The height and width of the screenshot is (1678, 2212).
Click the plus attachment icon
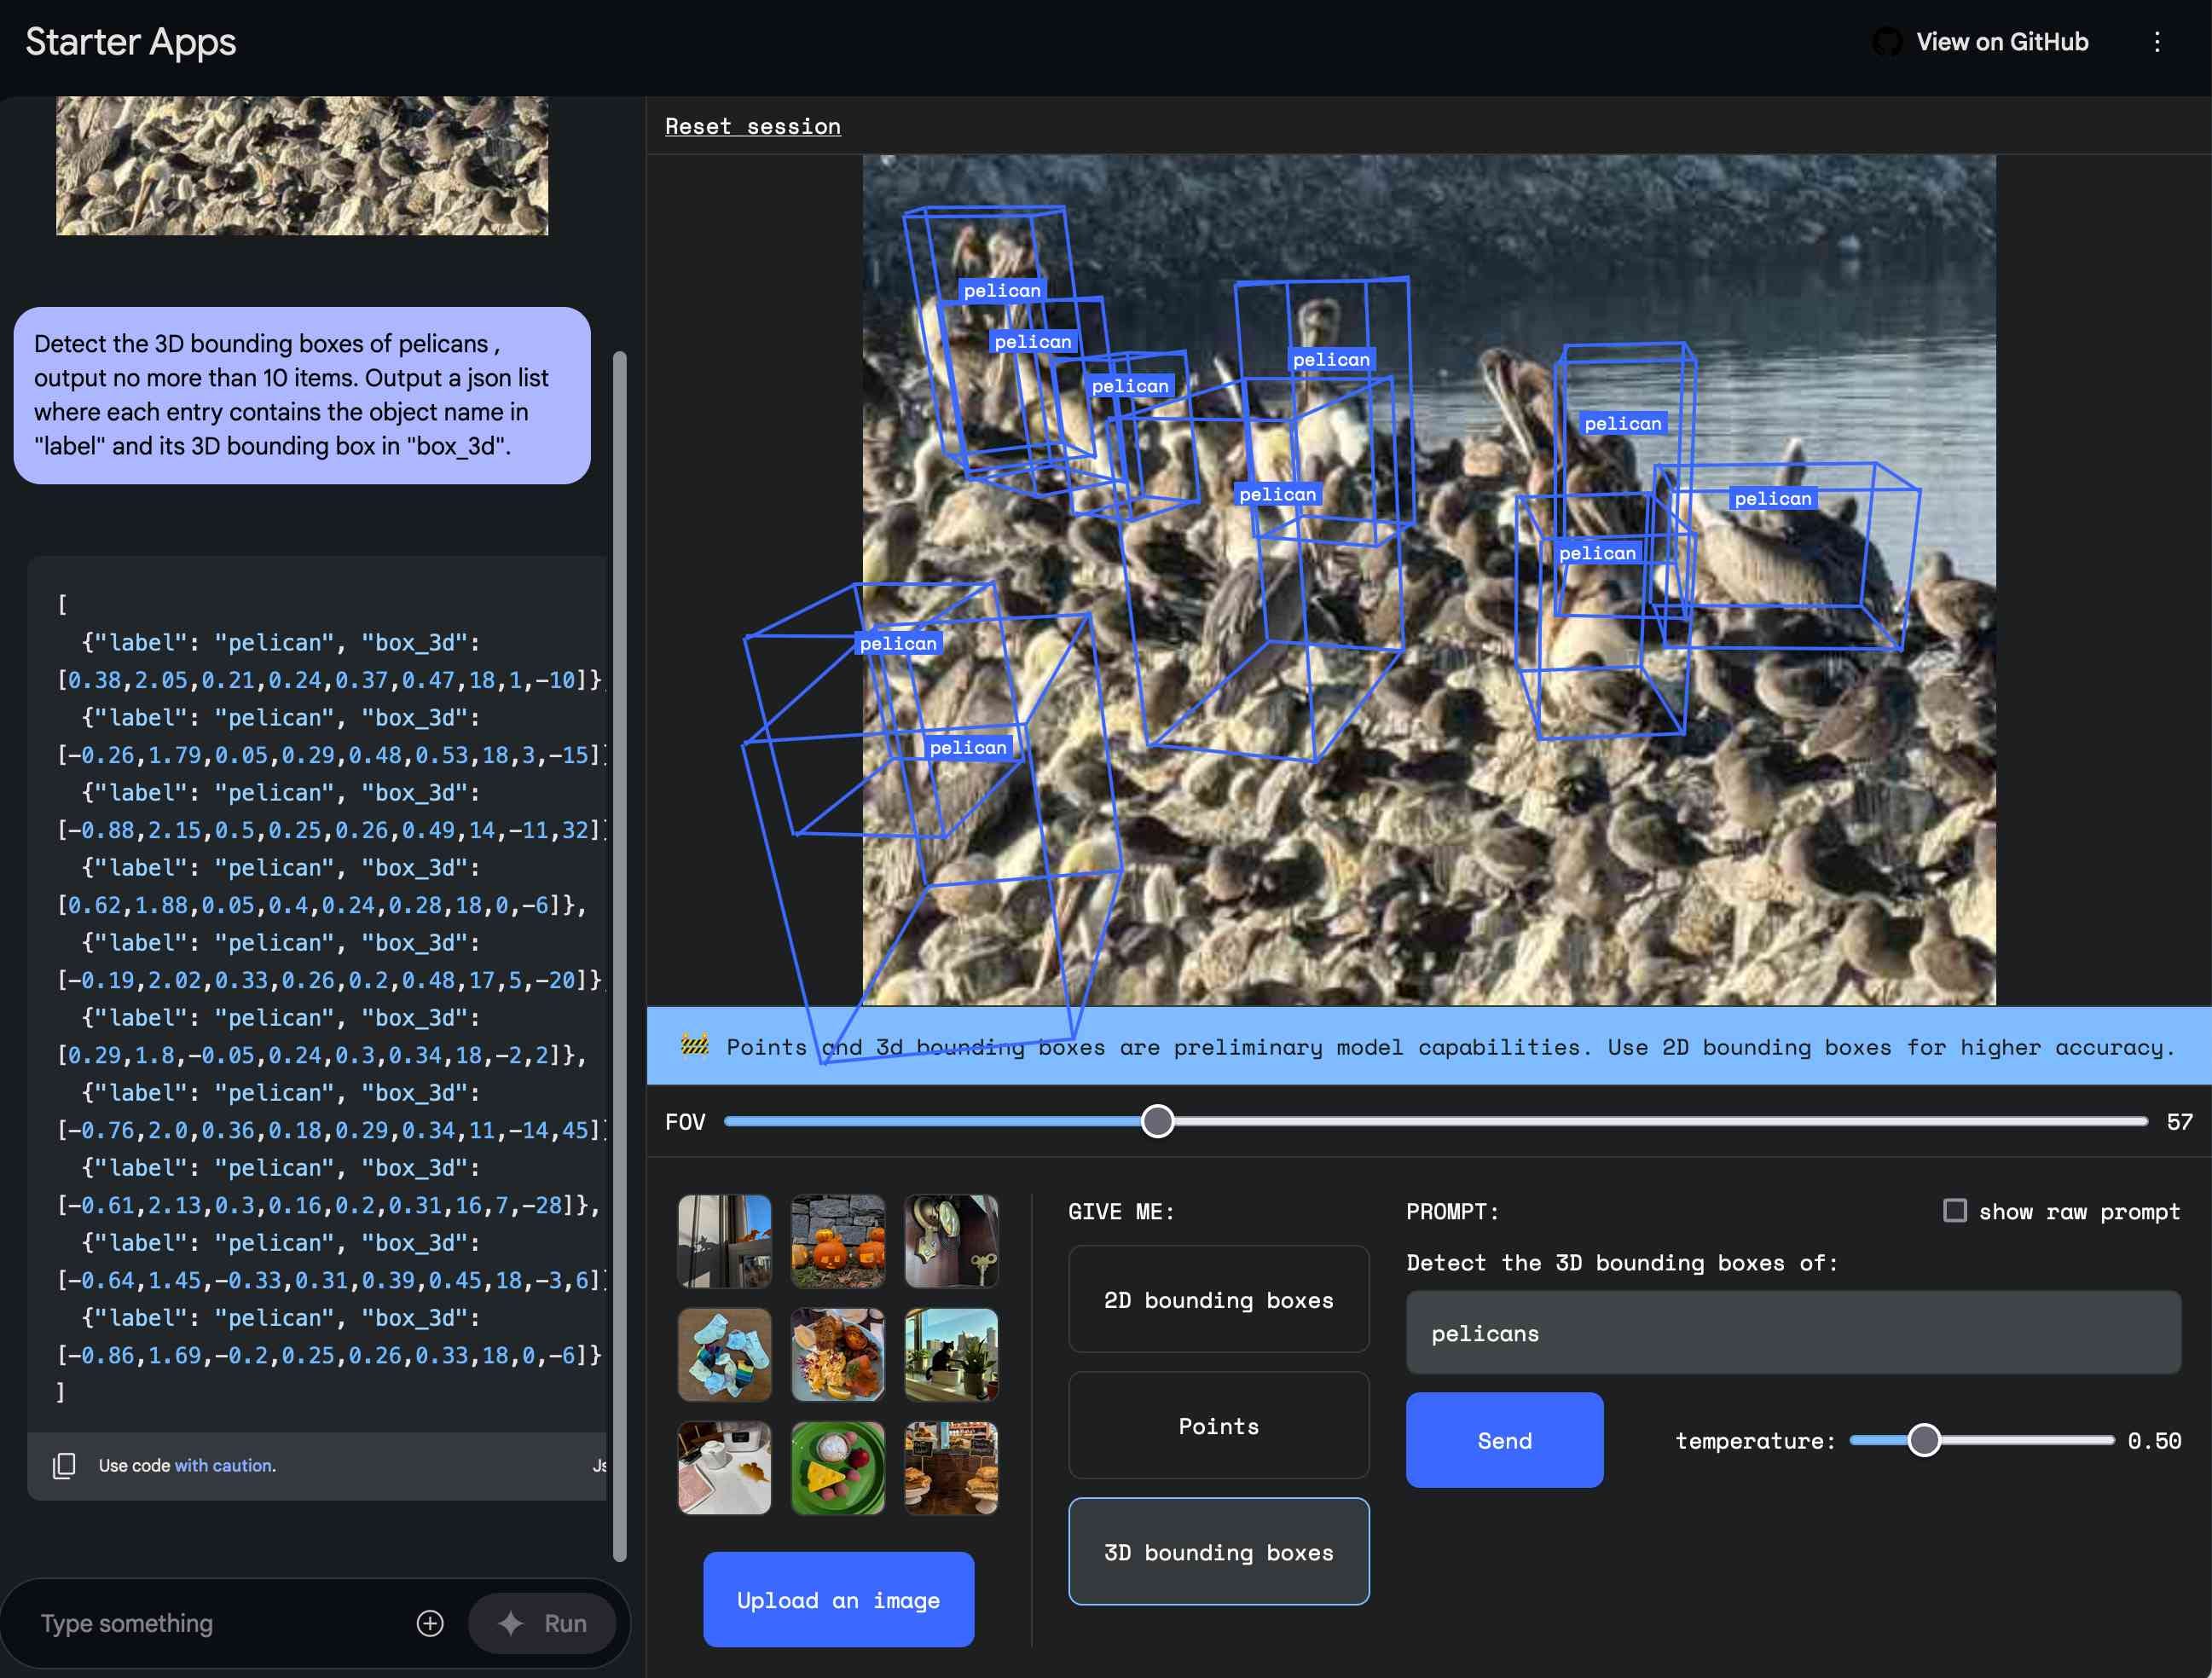[x=430, y=1623]
